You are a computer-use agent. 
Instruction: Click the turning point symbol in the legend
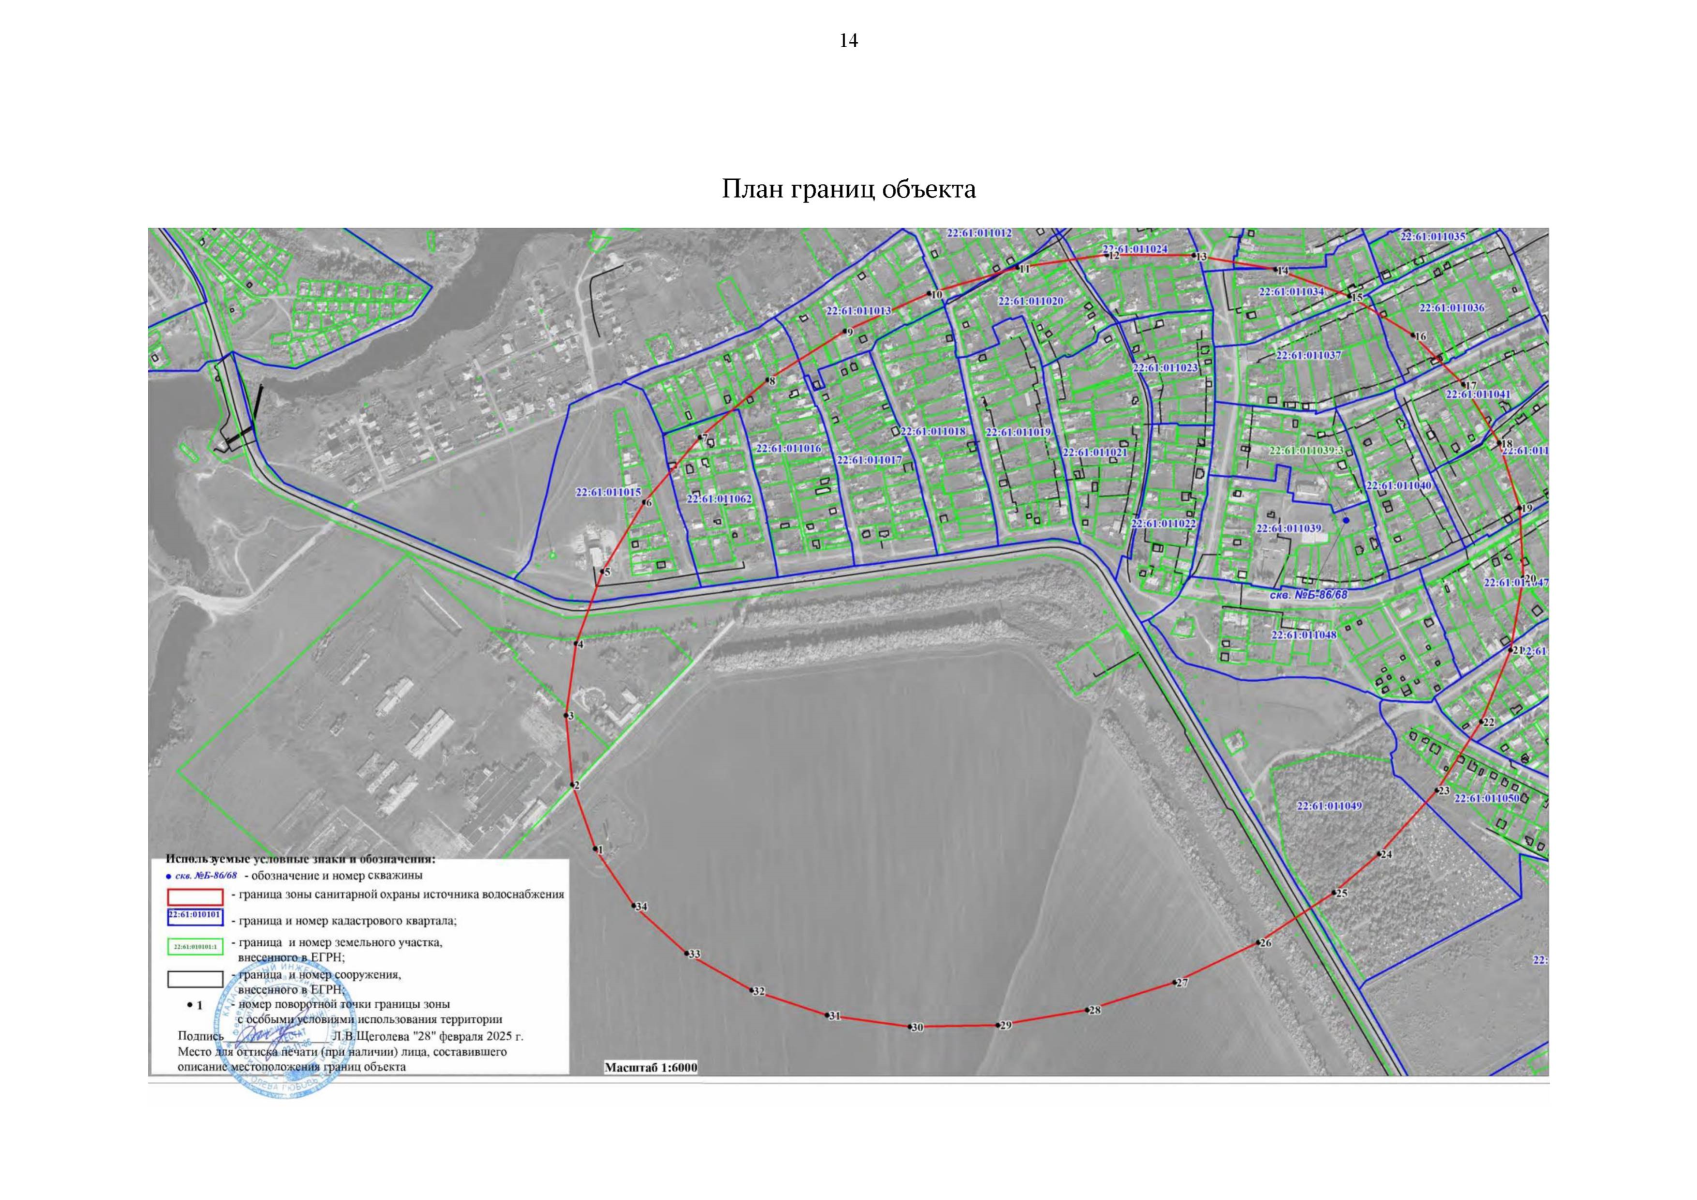tap(189, 1005)
